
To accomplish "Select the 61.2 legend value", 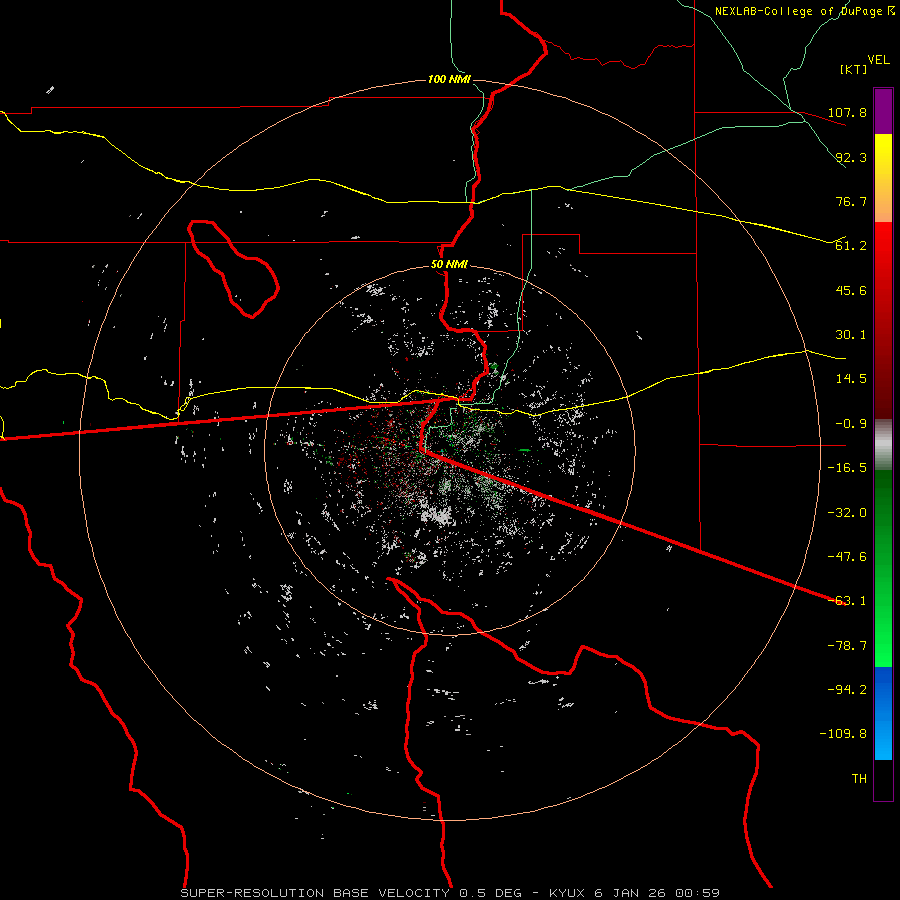I will pos(851,246).
